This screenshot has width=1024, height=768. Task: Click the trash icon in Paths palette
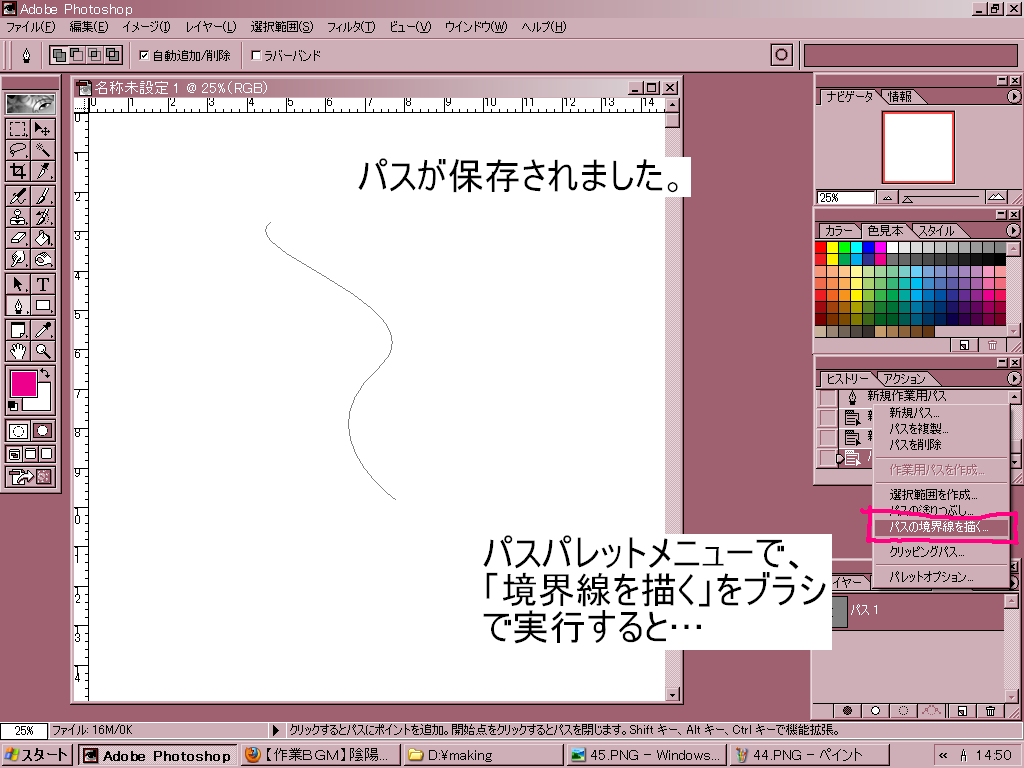[x=990, y=711]
